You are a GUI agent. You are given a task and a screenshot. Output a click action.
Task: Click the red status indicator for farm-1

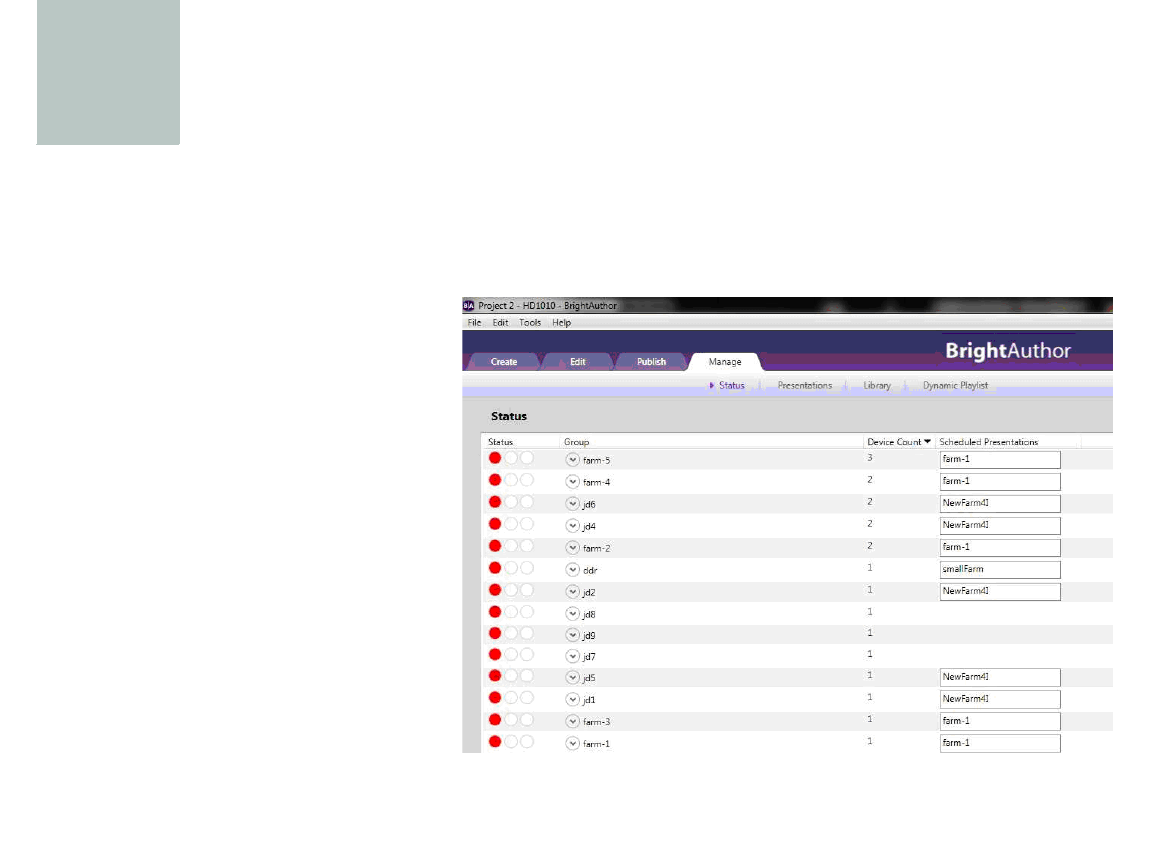point(495,741)
